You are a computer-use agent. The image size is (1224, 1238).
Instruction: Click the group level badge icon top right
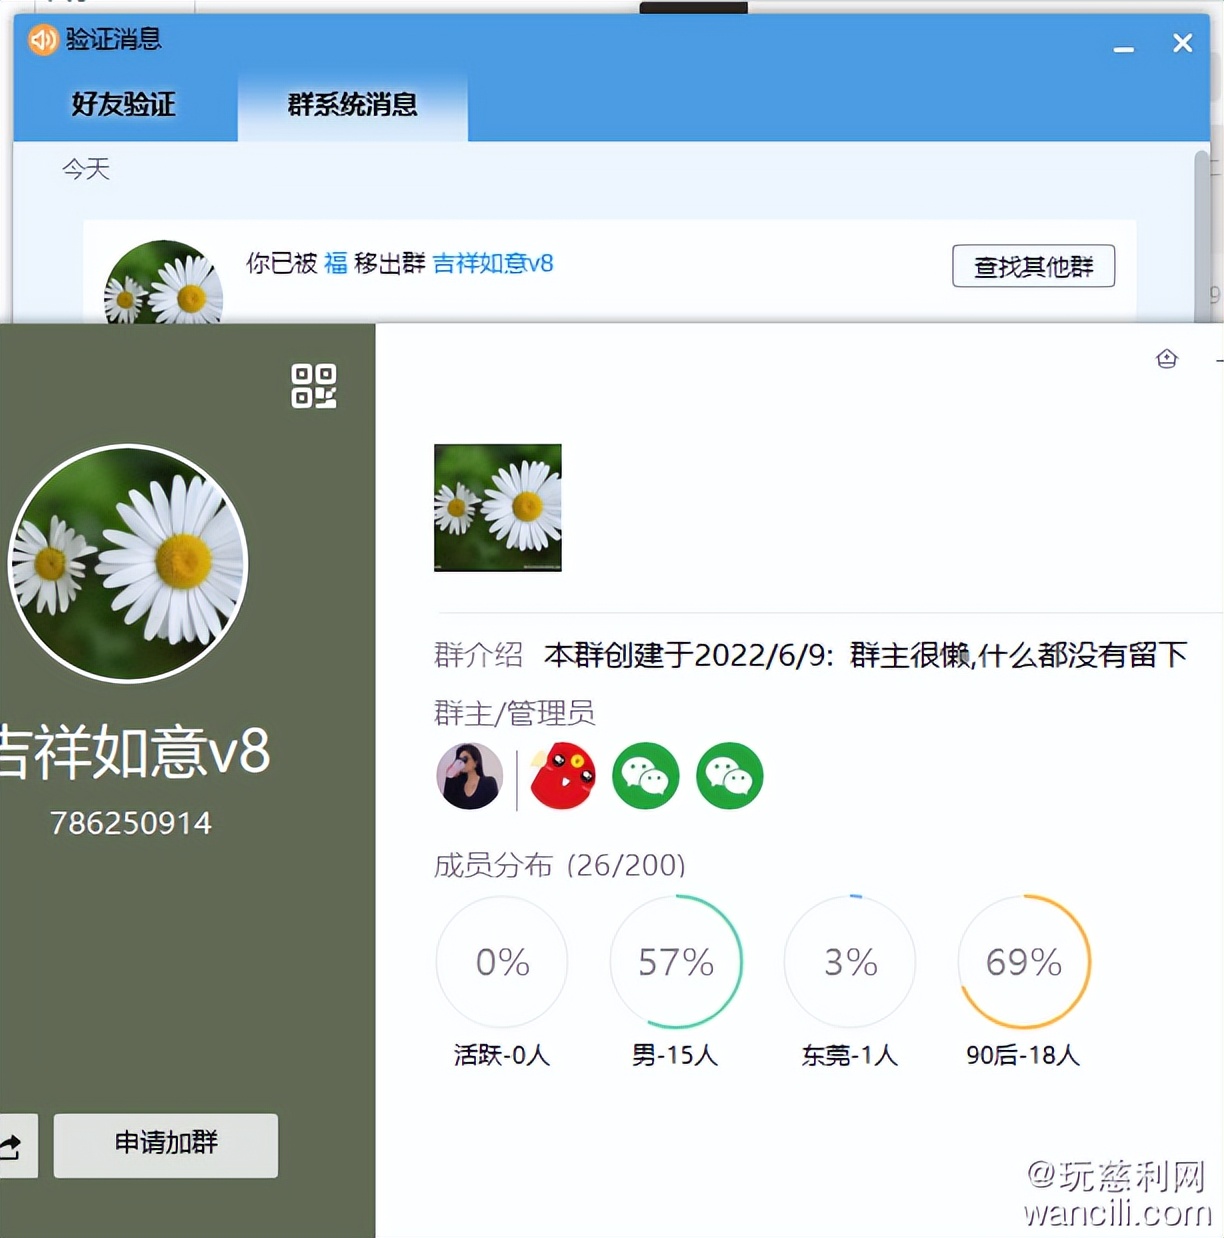click(1166, 358)
